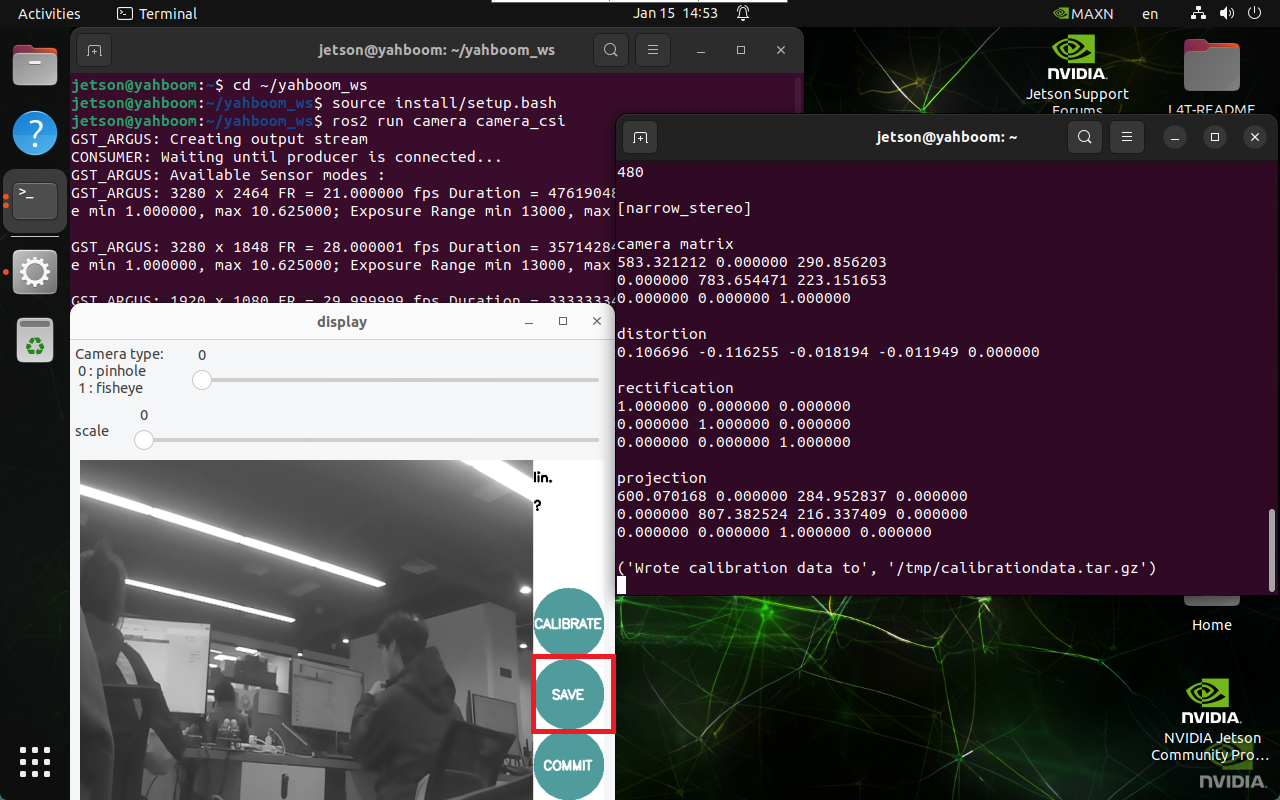Adjust the scale slider handle
The height and width of the screenshot is (800, 1280).
(x=144, y=440)
